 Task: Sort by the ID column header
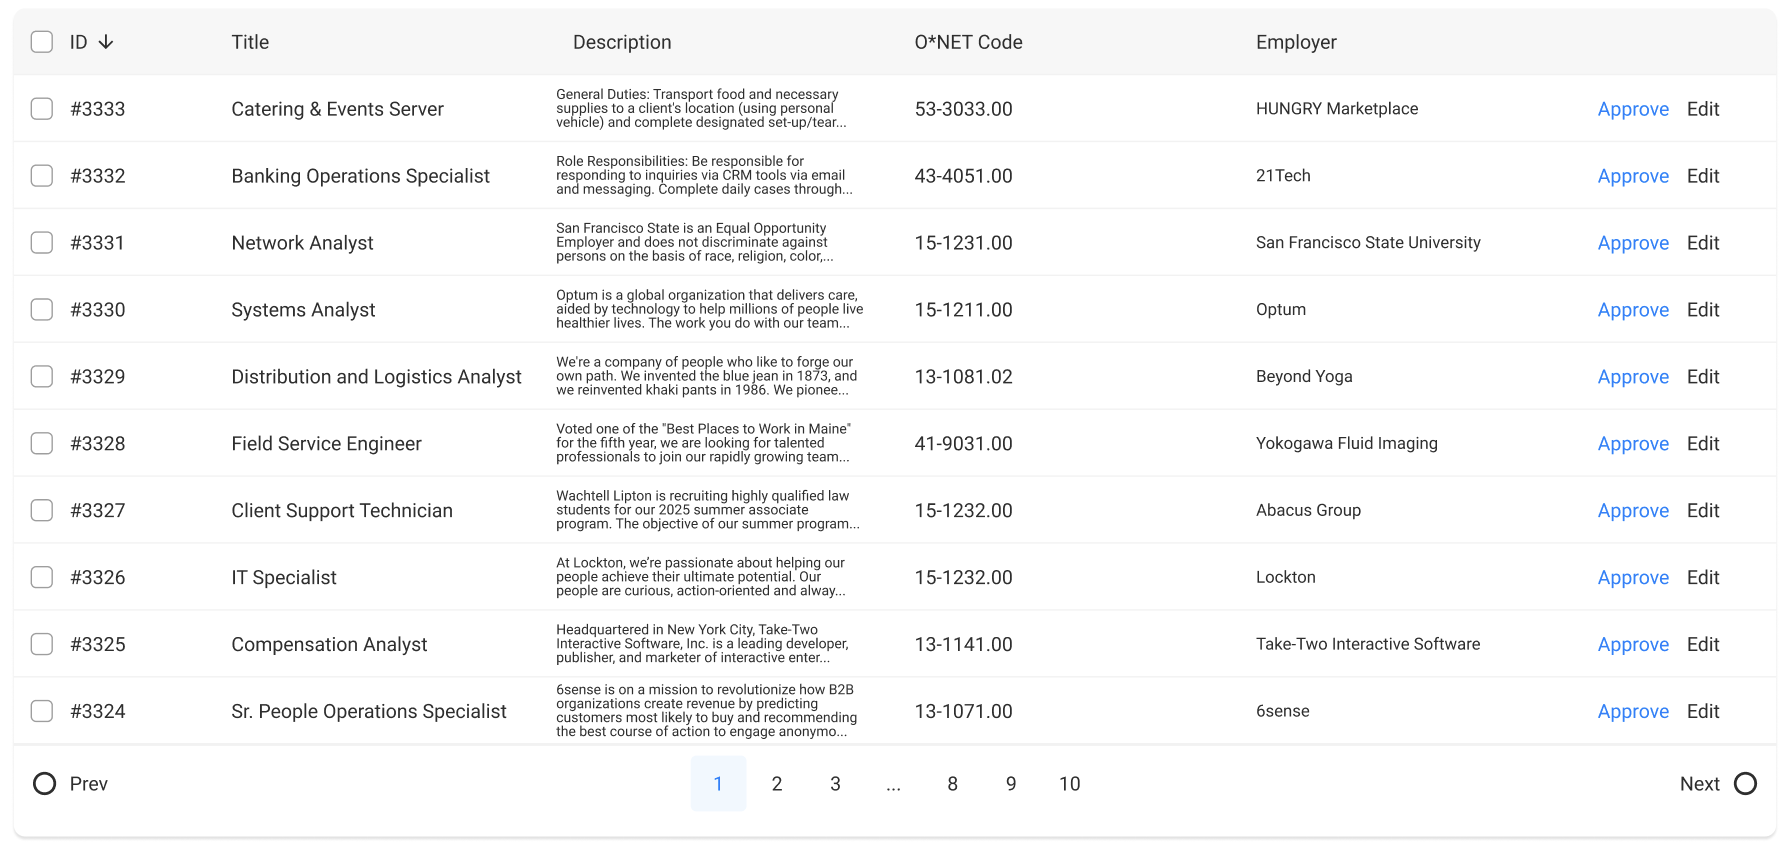(x=79, y=42)
